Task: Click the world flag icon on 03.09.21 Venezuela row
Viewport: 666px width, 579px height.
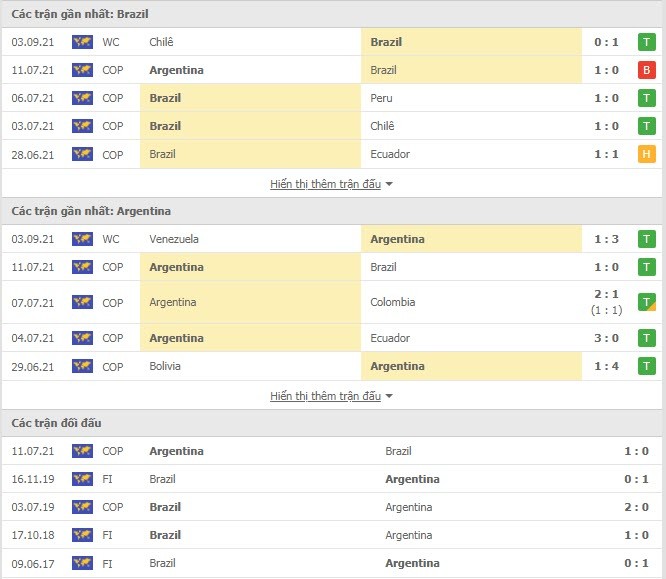Action: point(82,239)
